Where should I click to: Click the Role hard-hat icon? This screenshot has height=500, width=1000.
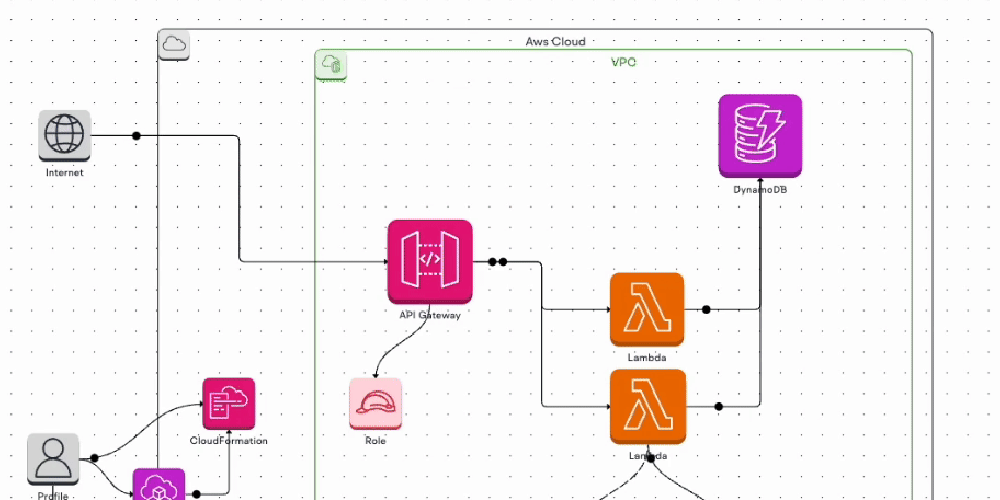tap(376, 403)
